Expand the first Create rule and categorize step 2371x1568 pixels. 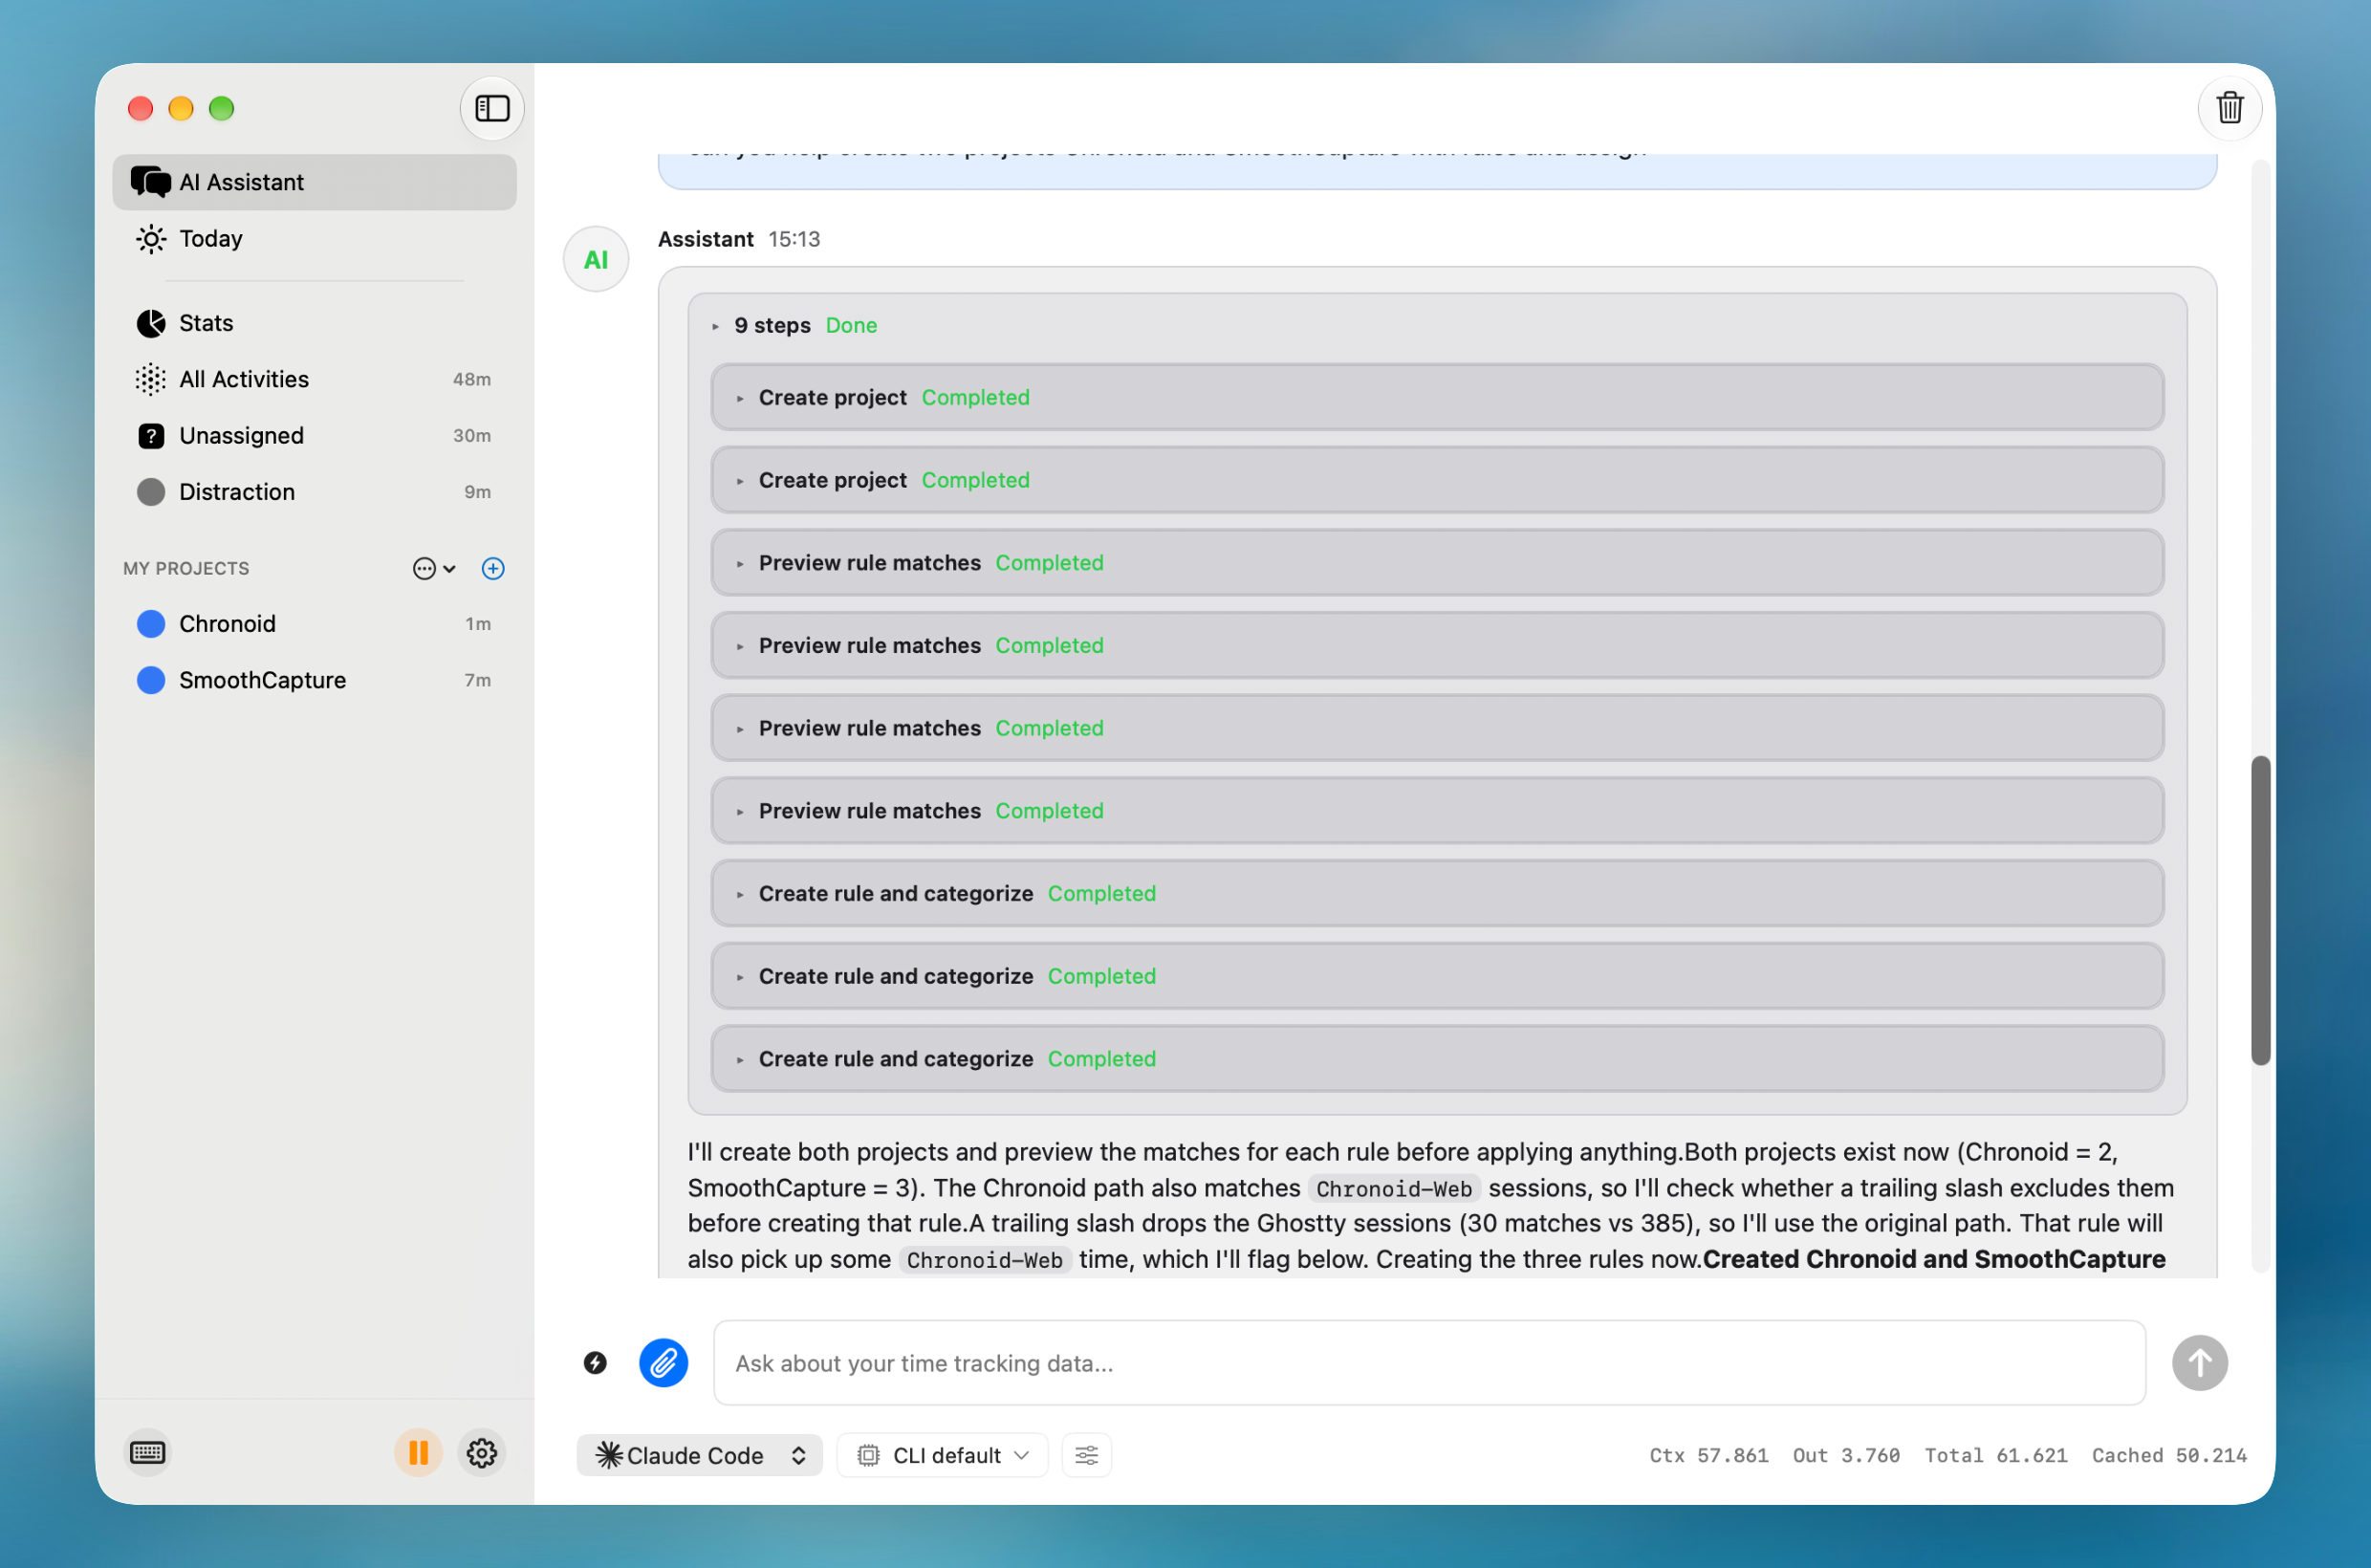point(1437,894)
